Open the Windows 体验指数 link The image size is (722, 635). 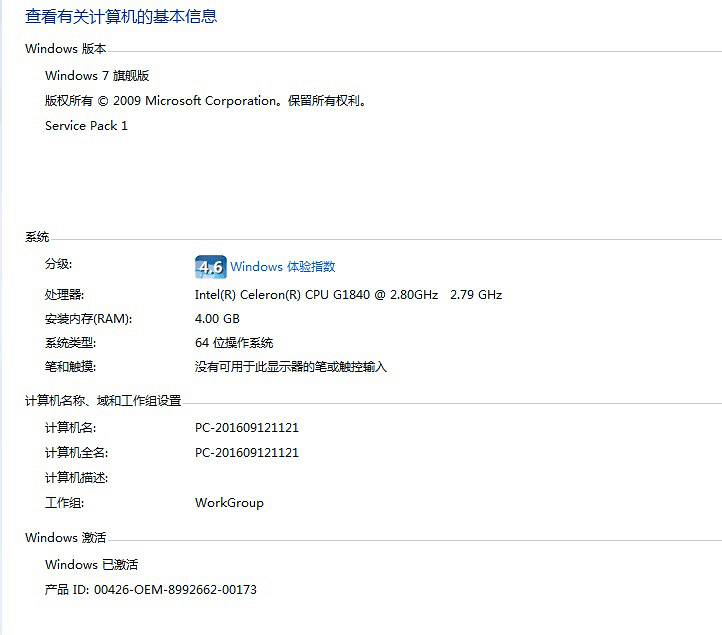click(x=283, y=267)
